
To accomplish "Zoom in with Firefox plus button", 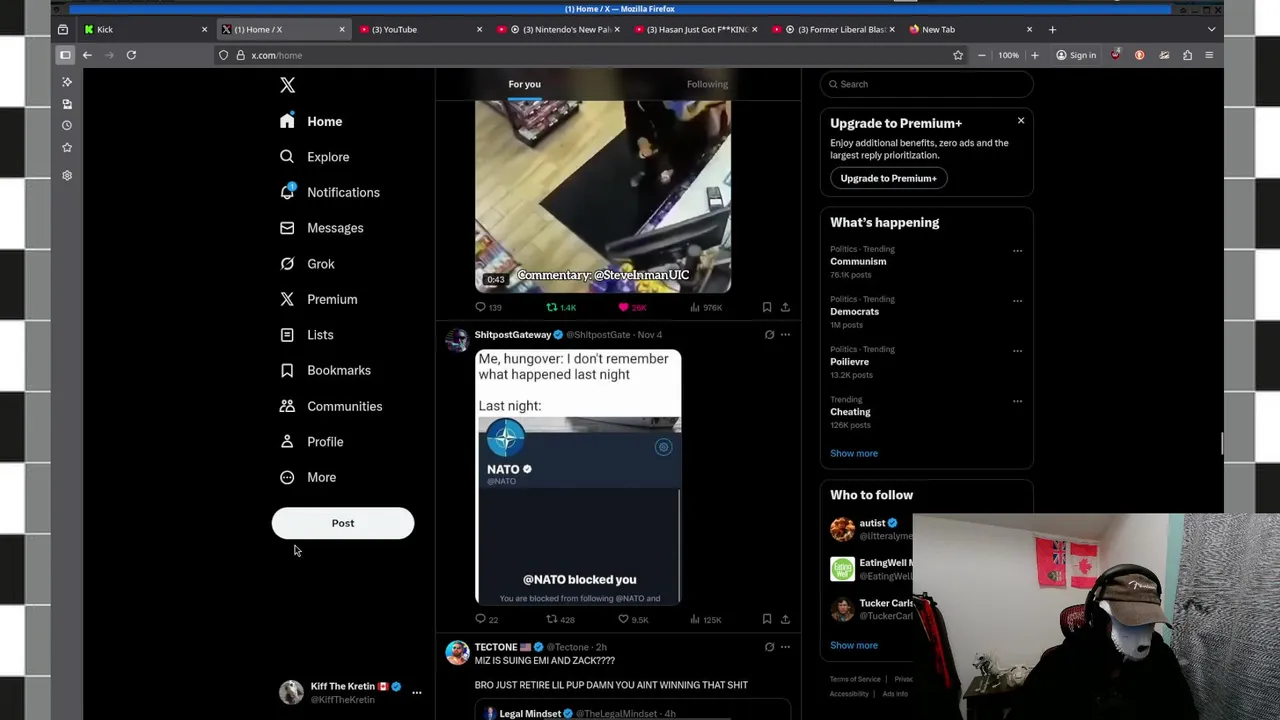I will click(1034, 55).
